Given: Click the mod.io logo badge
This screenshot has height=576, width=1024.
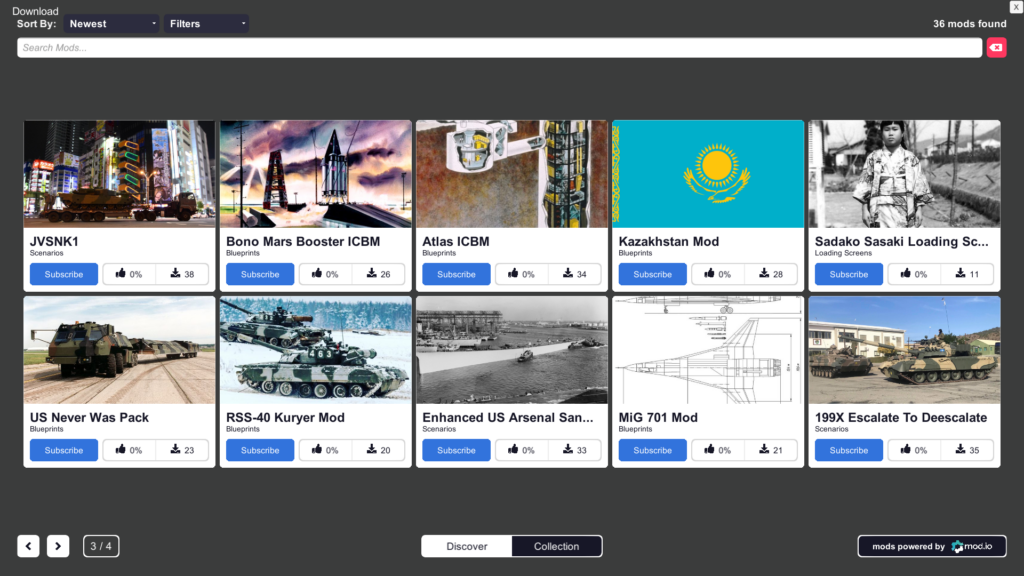Looking at the screenshot, I should [x=931, y=546].
